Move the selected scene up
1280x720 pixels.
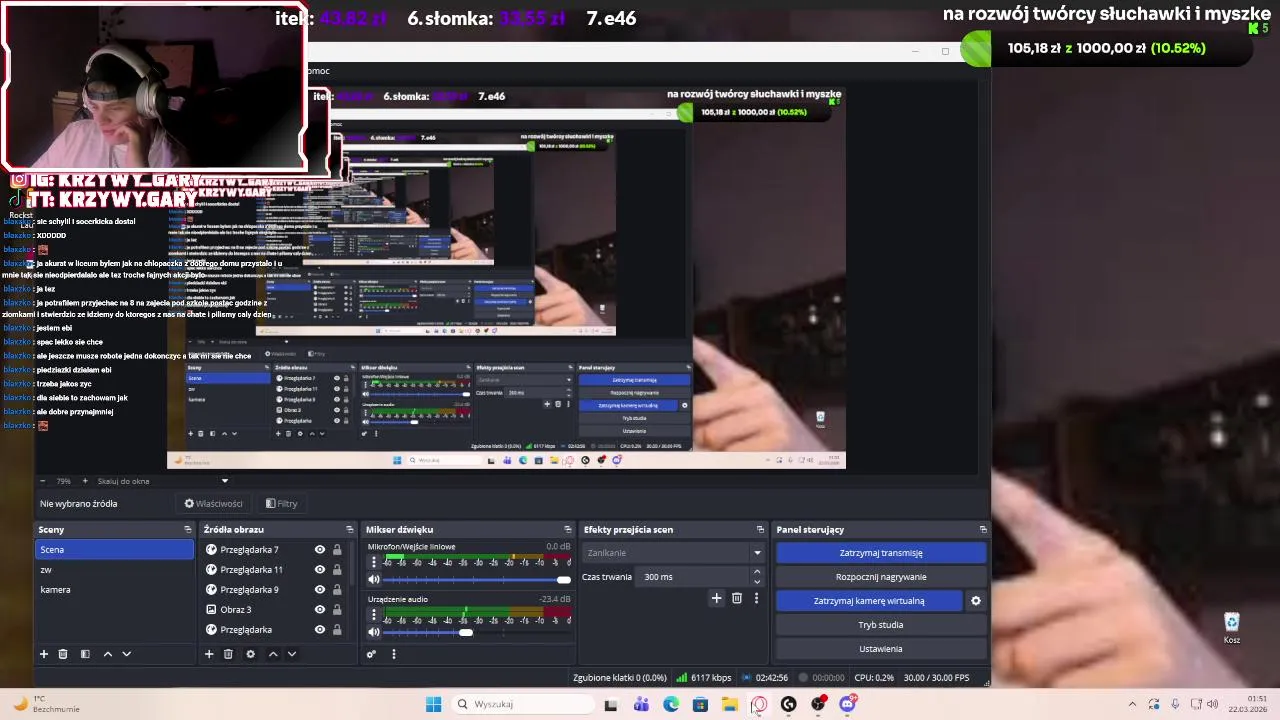108,654
